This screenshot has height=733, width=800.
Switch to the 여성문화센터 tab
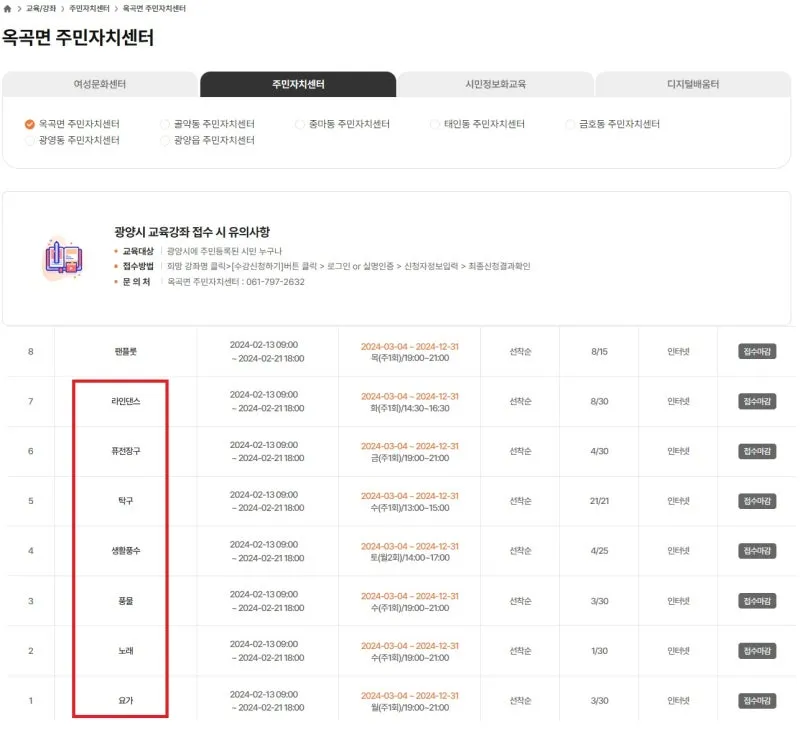click(100, 85)
